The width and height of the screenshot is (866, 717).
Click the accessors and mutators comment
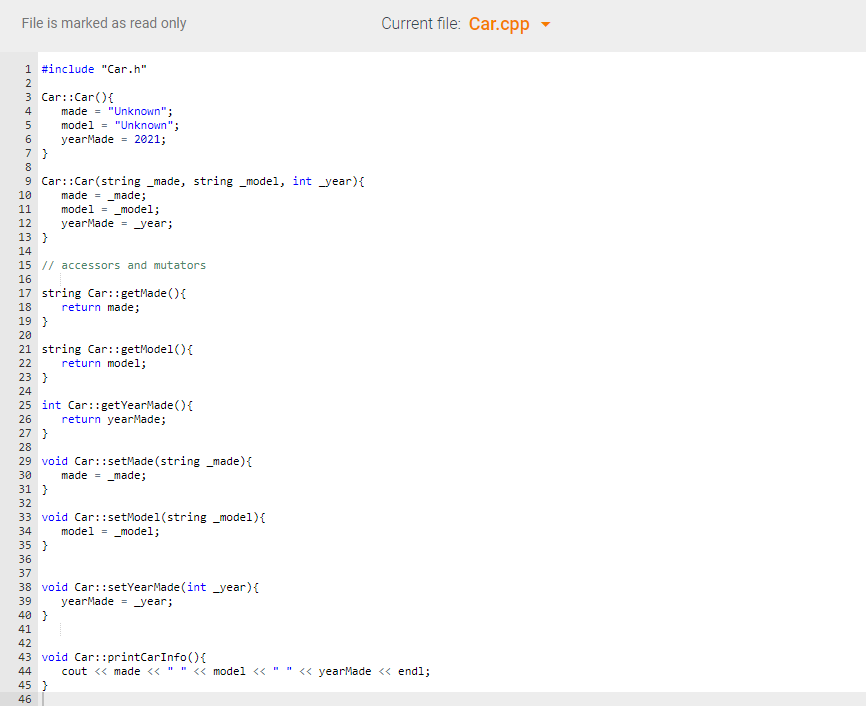coord(123,265)
